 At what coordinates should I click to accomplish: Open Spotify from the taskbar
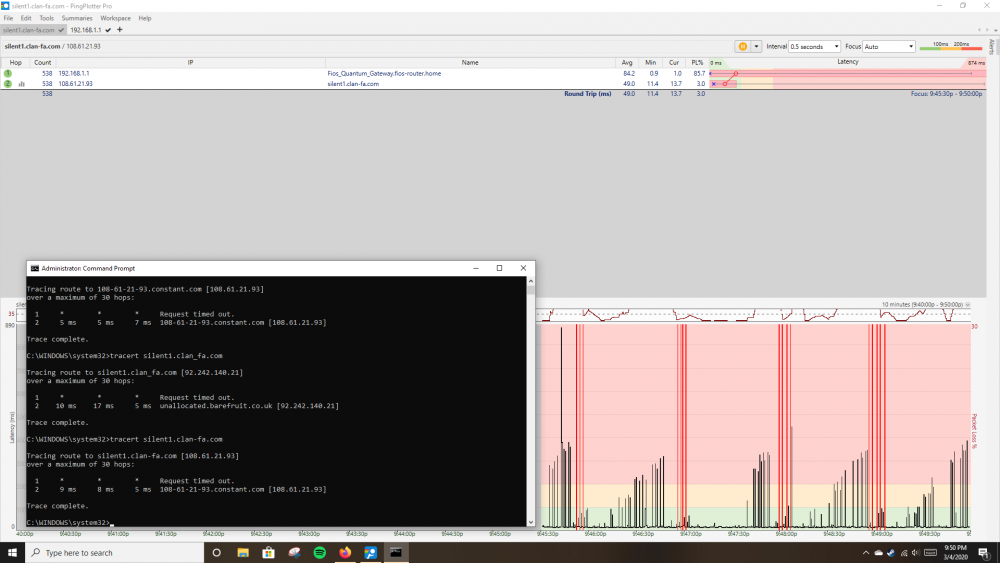pyautogui.click(x=320, y=553)
